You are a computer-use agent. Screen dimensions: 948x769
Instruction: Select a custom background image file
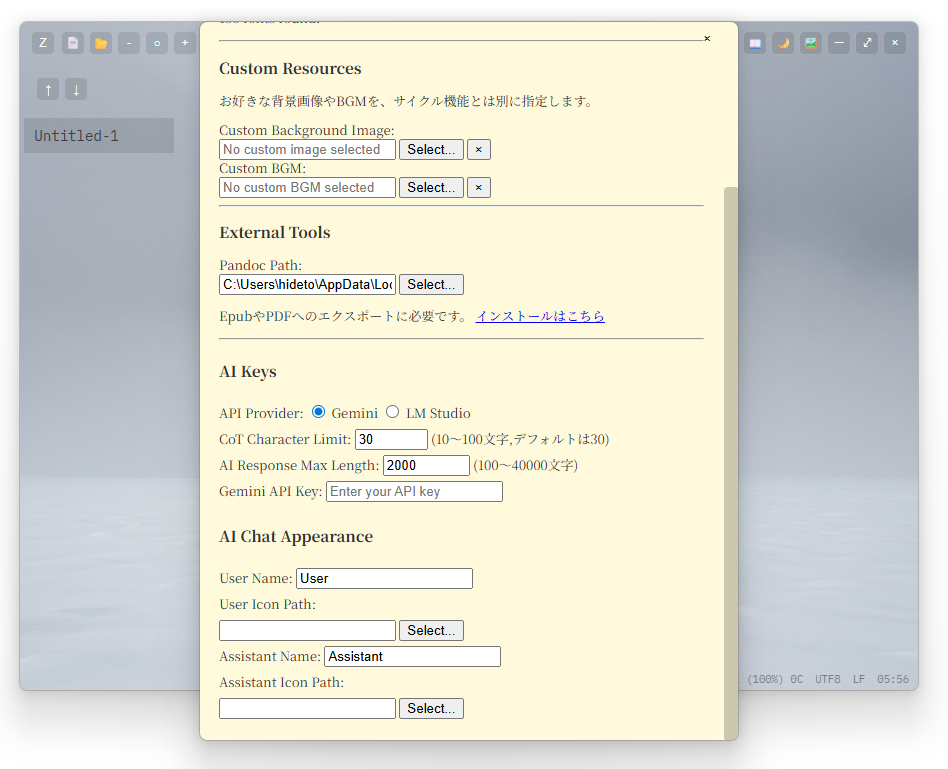(x=431, y=149)
